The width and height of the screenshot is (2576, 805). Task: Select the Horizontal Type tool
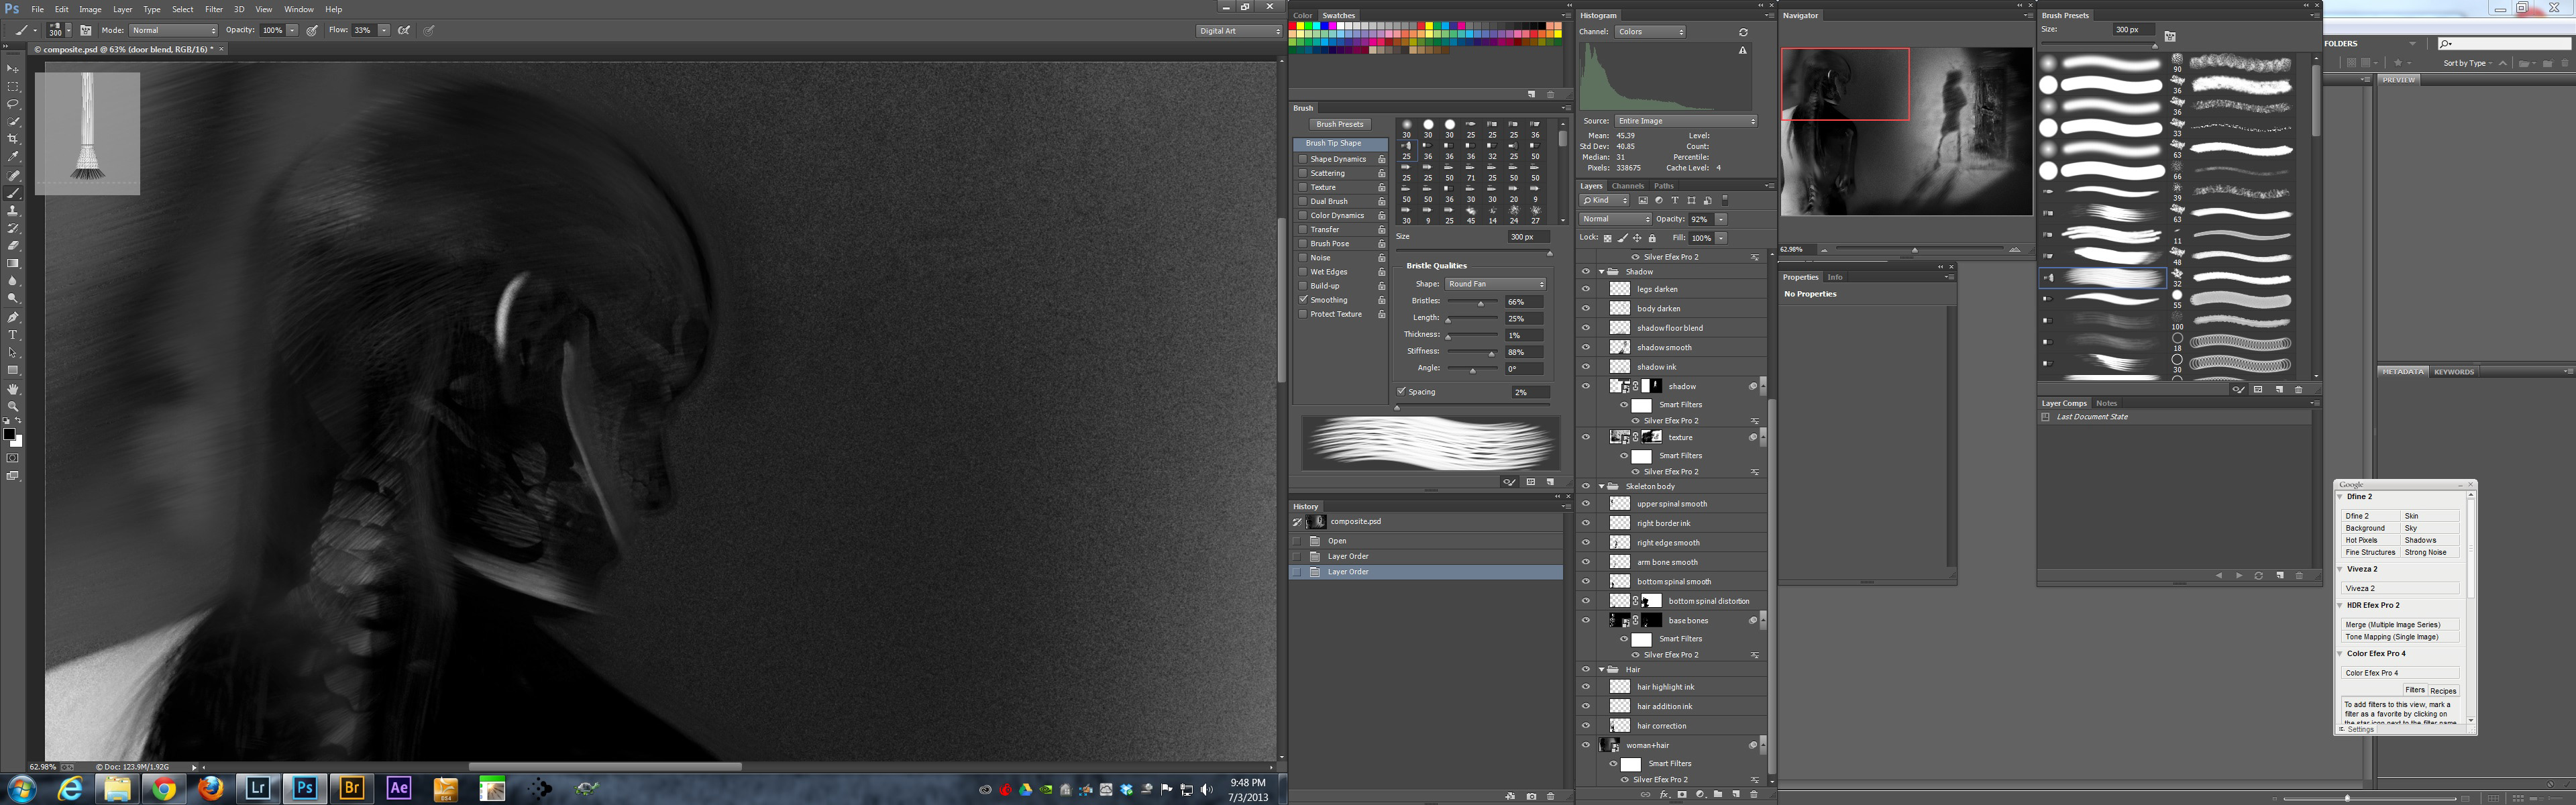13,335
